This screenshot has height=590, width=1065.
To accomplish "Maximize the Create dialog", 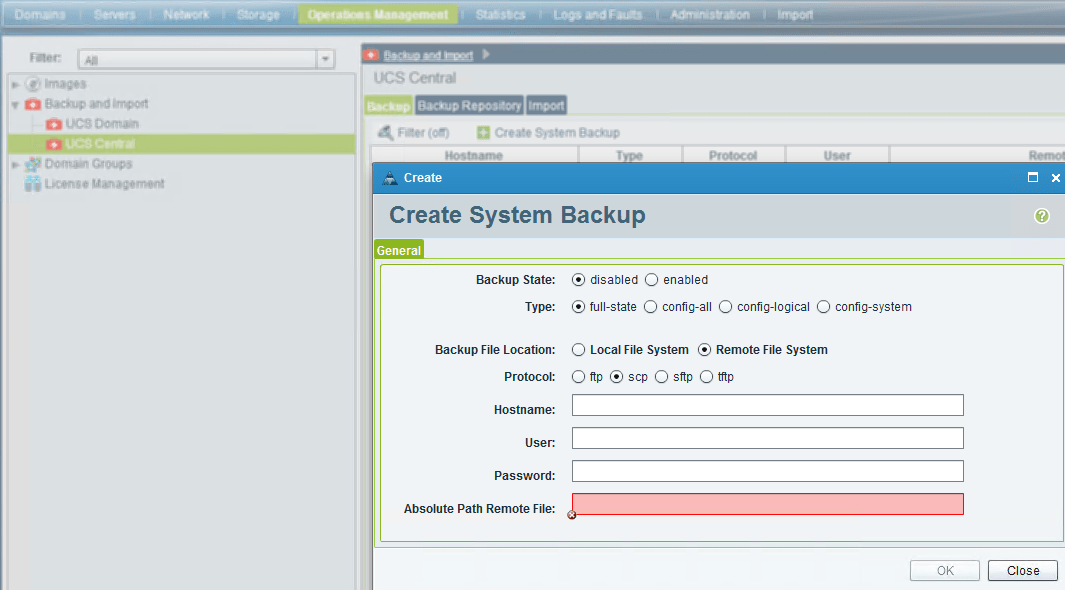I will 1032,177.
